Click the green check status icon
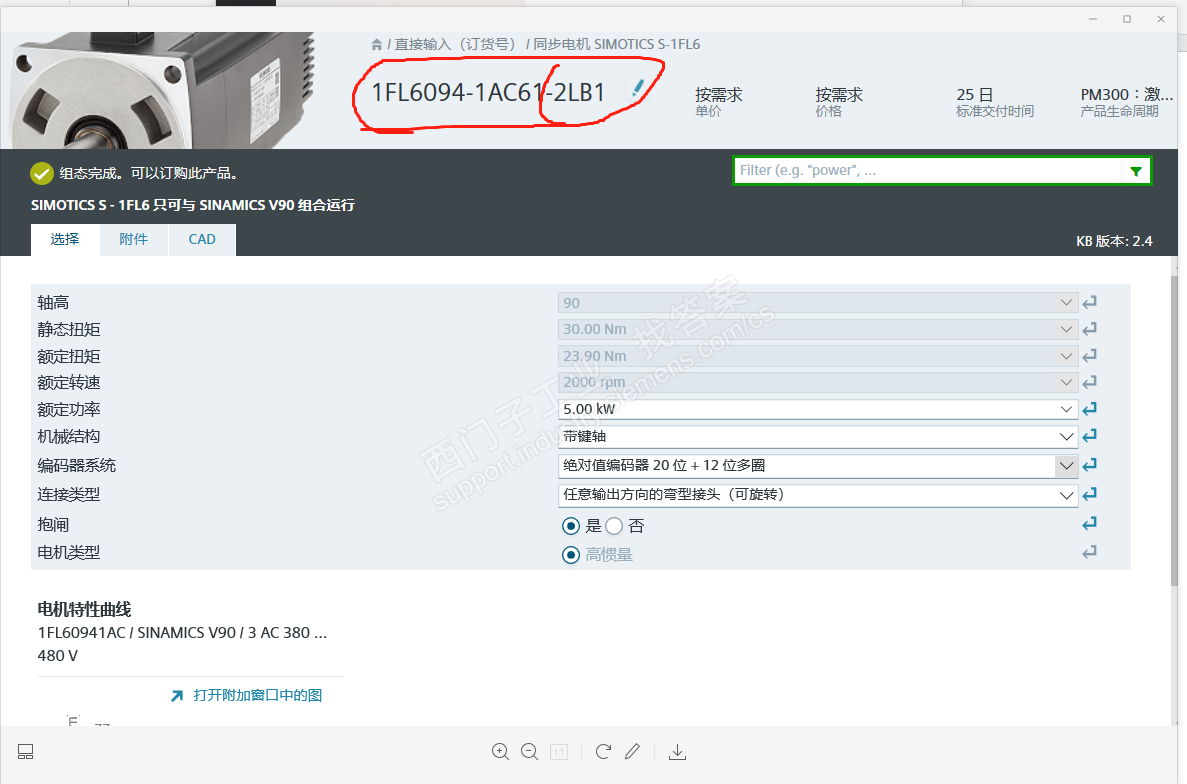Image resolution: width=1187 pixels, height=784 pixels. 42,173
